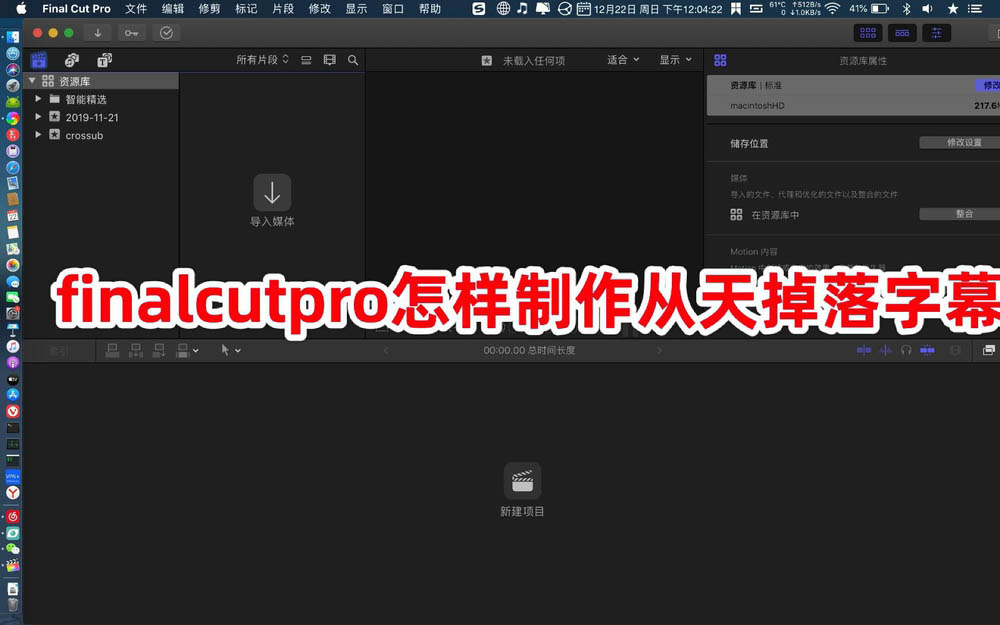Click the browser search magnifier
This screenshot has width=1000, height=625.
[x=353, y=60]
